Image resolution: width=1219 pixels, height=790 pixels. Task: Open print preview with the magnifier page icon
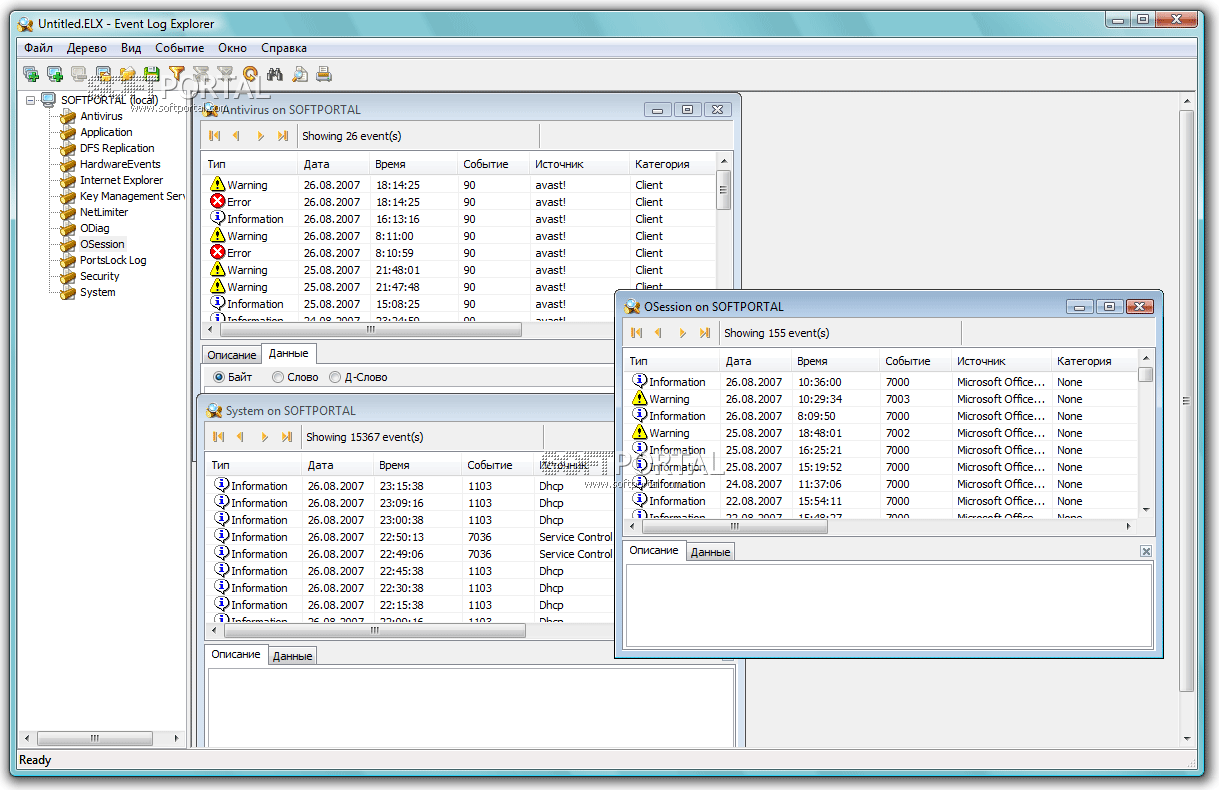[299, 73]
